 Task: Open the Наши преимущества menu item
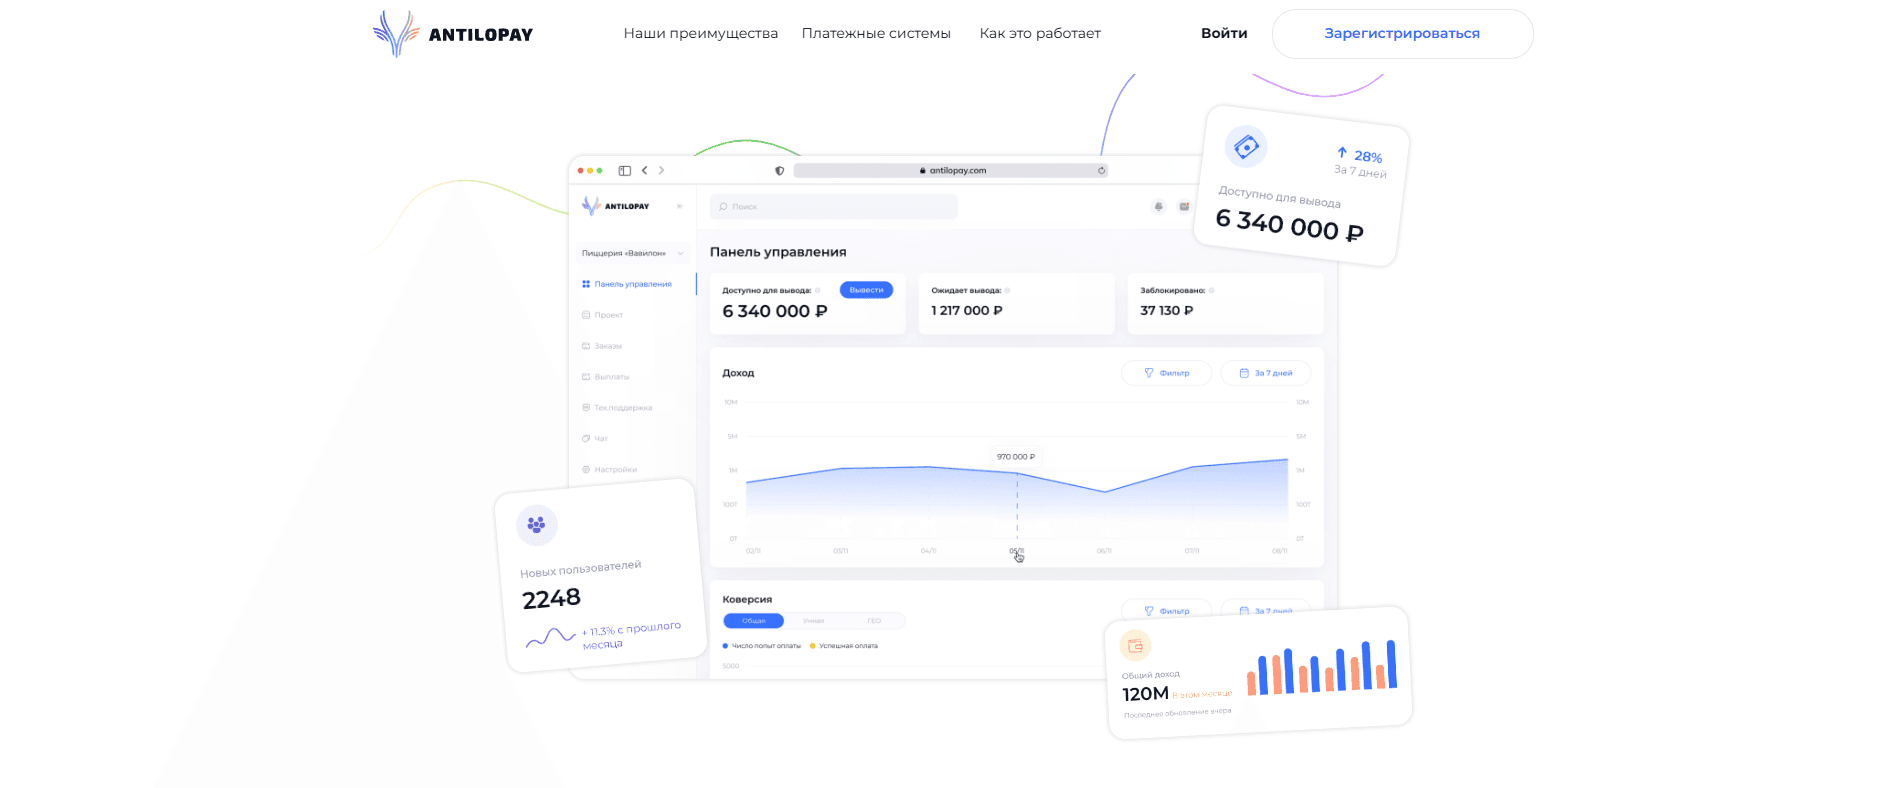click(700, 33)
